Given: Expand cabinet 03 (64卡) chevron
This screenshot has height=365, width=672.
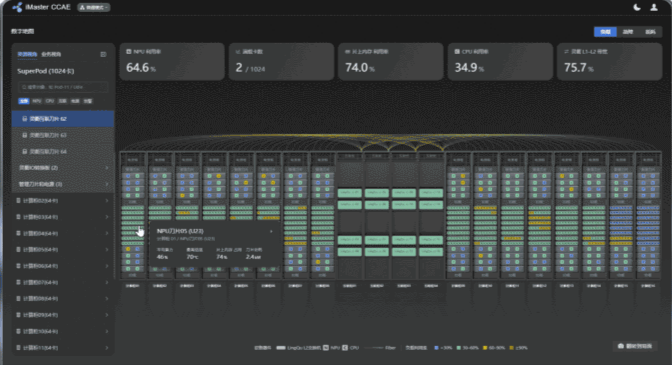Looking at the screenshot, I should (106, 217).
